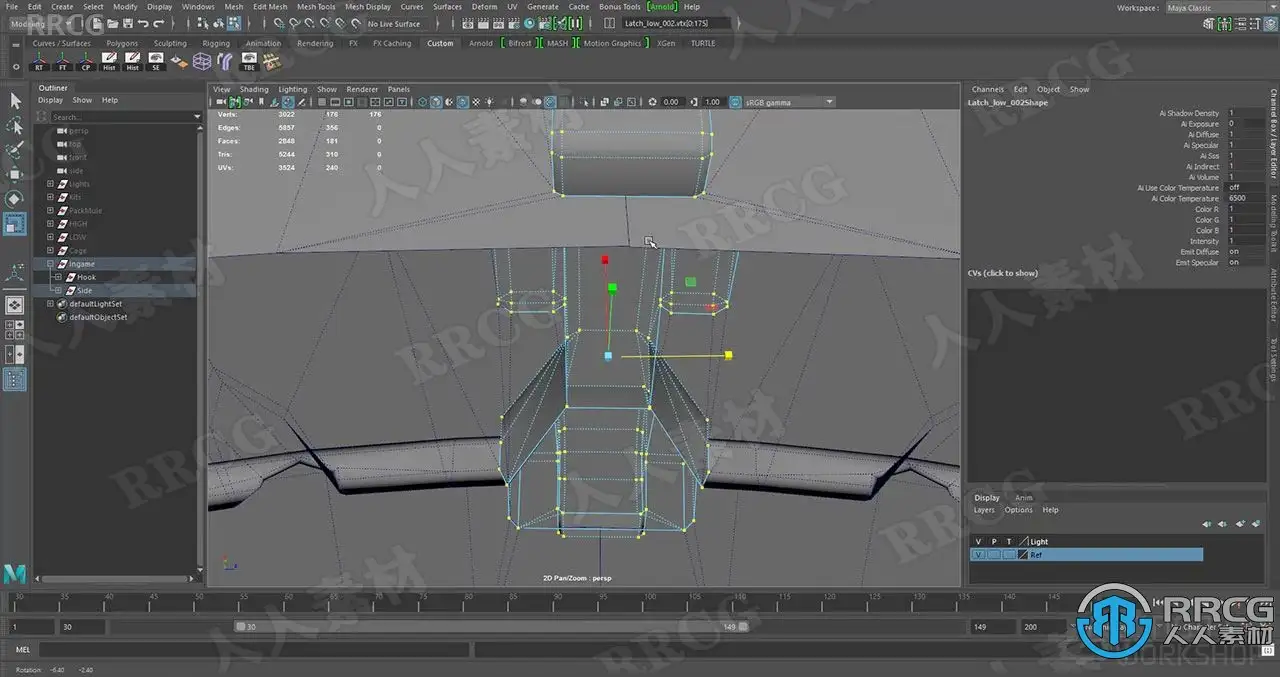Screen dimensions: 1280x677
Task: Click the TBE shelf icon
Action: 250,62
